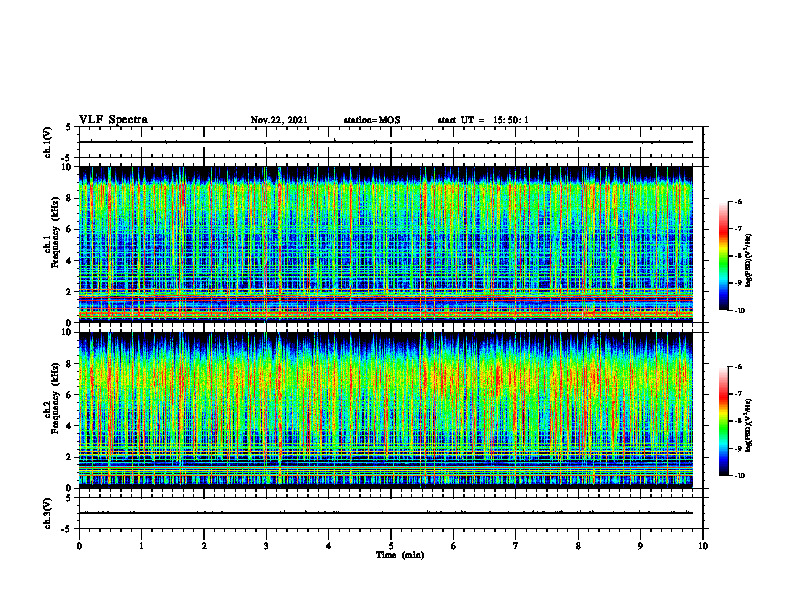Click the time axis tick label '5'
Image resolution: width=792 pixels, height=612 pixels.
391,546
